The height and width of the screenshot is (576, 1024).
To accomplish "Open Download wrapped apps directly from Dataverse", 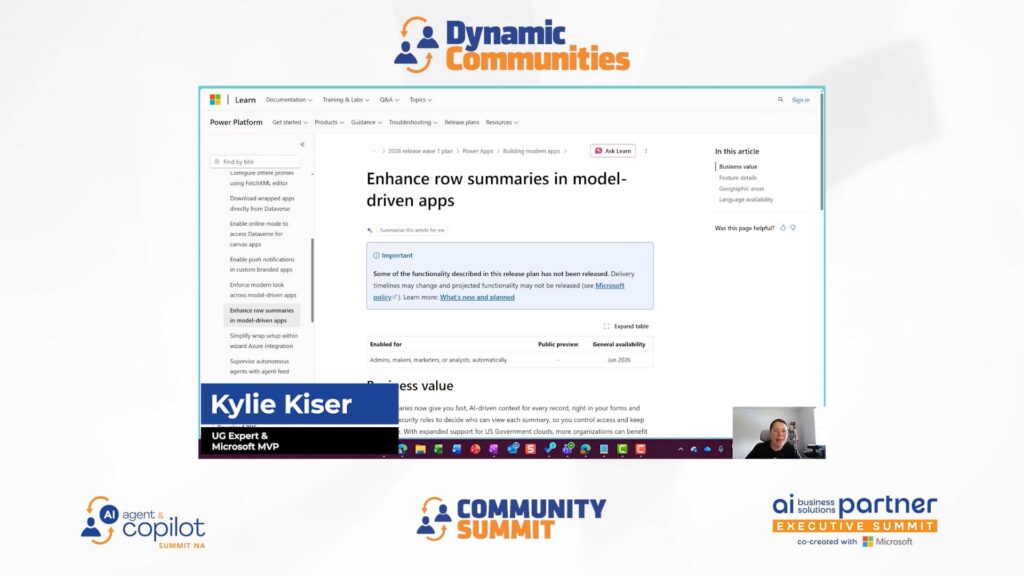I will (262, 203).
